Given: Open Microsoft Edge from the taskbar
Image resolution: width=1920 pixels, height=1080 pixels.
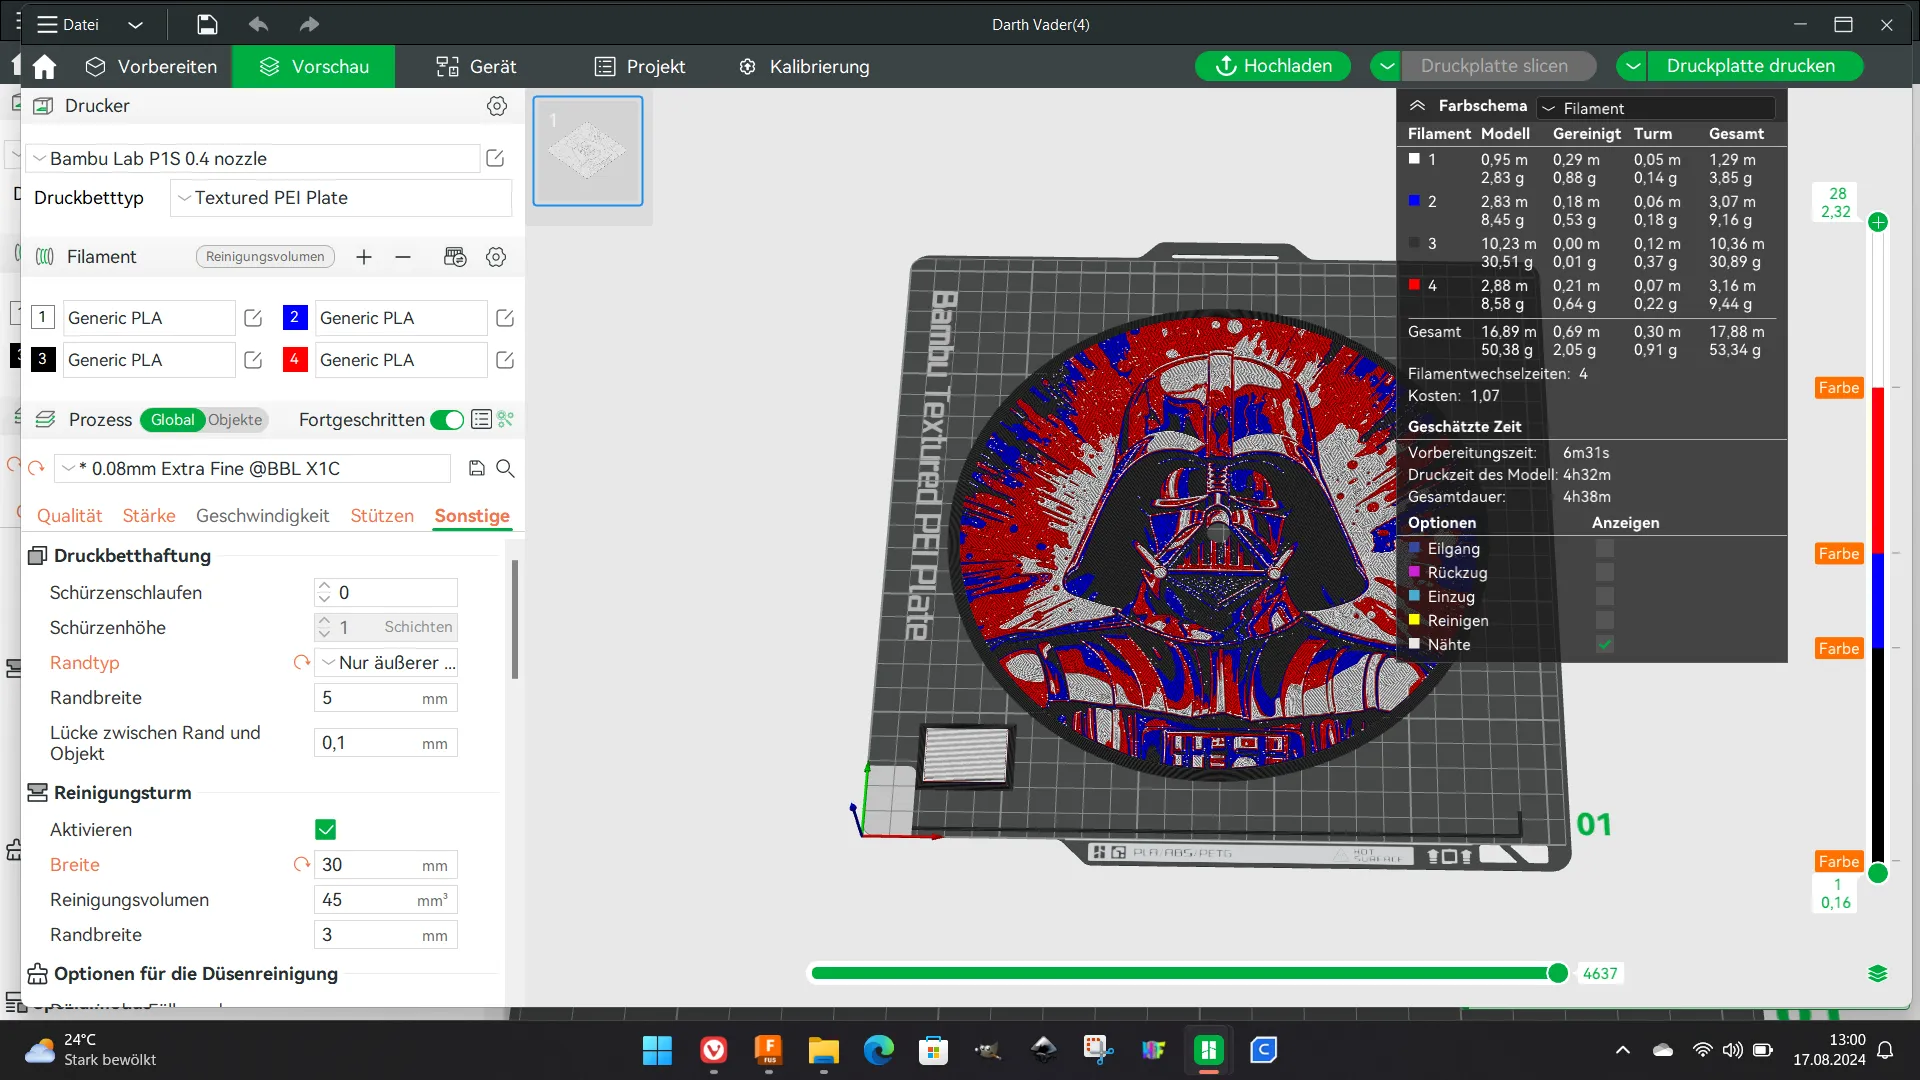Looking at the screenshot, I should 878,1050.
